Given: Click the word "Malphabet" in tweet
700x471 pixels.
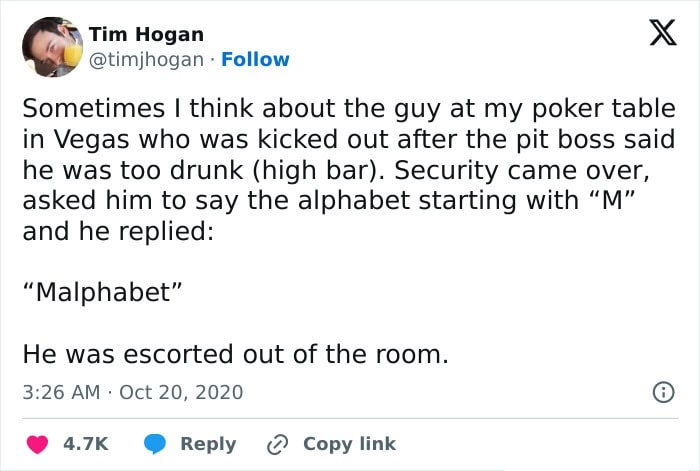Looking at the screenshot, I should pos(103,293).
